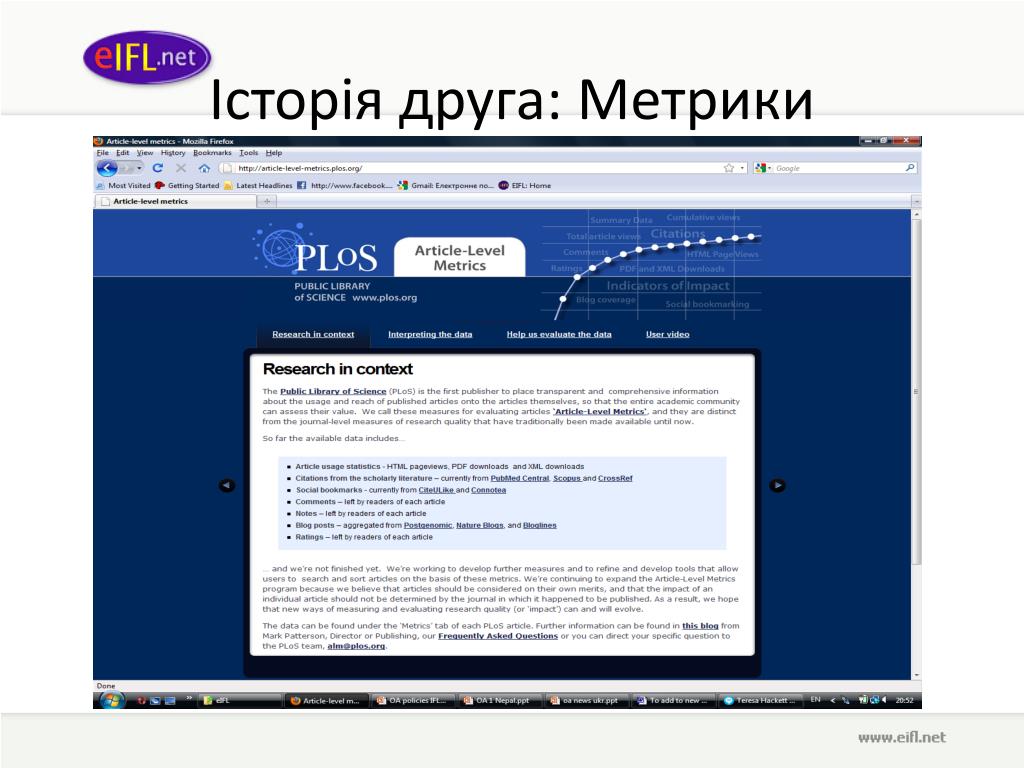Open the View menu
1024x768 pixels.
pos(145,153)
